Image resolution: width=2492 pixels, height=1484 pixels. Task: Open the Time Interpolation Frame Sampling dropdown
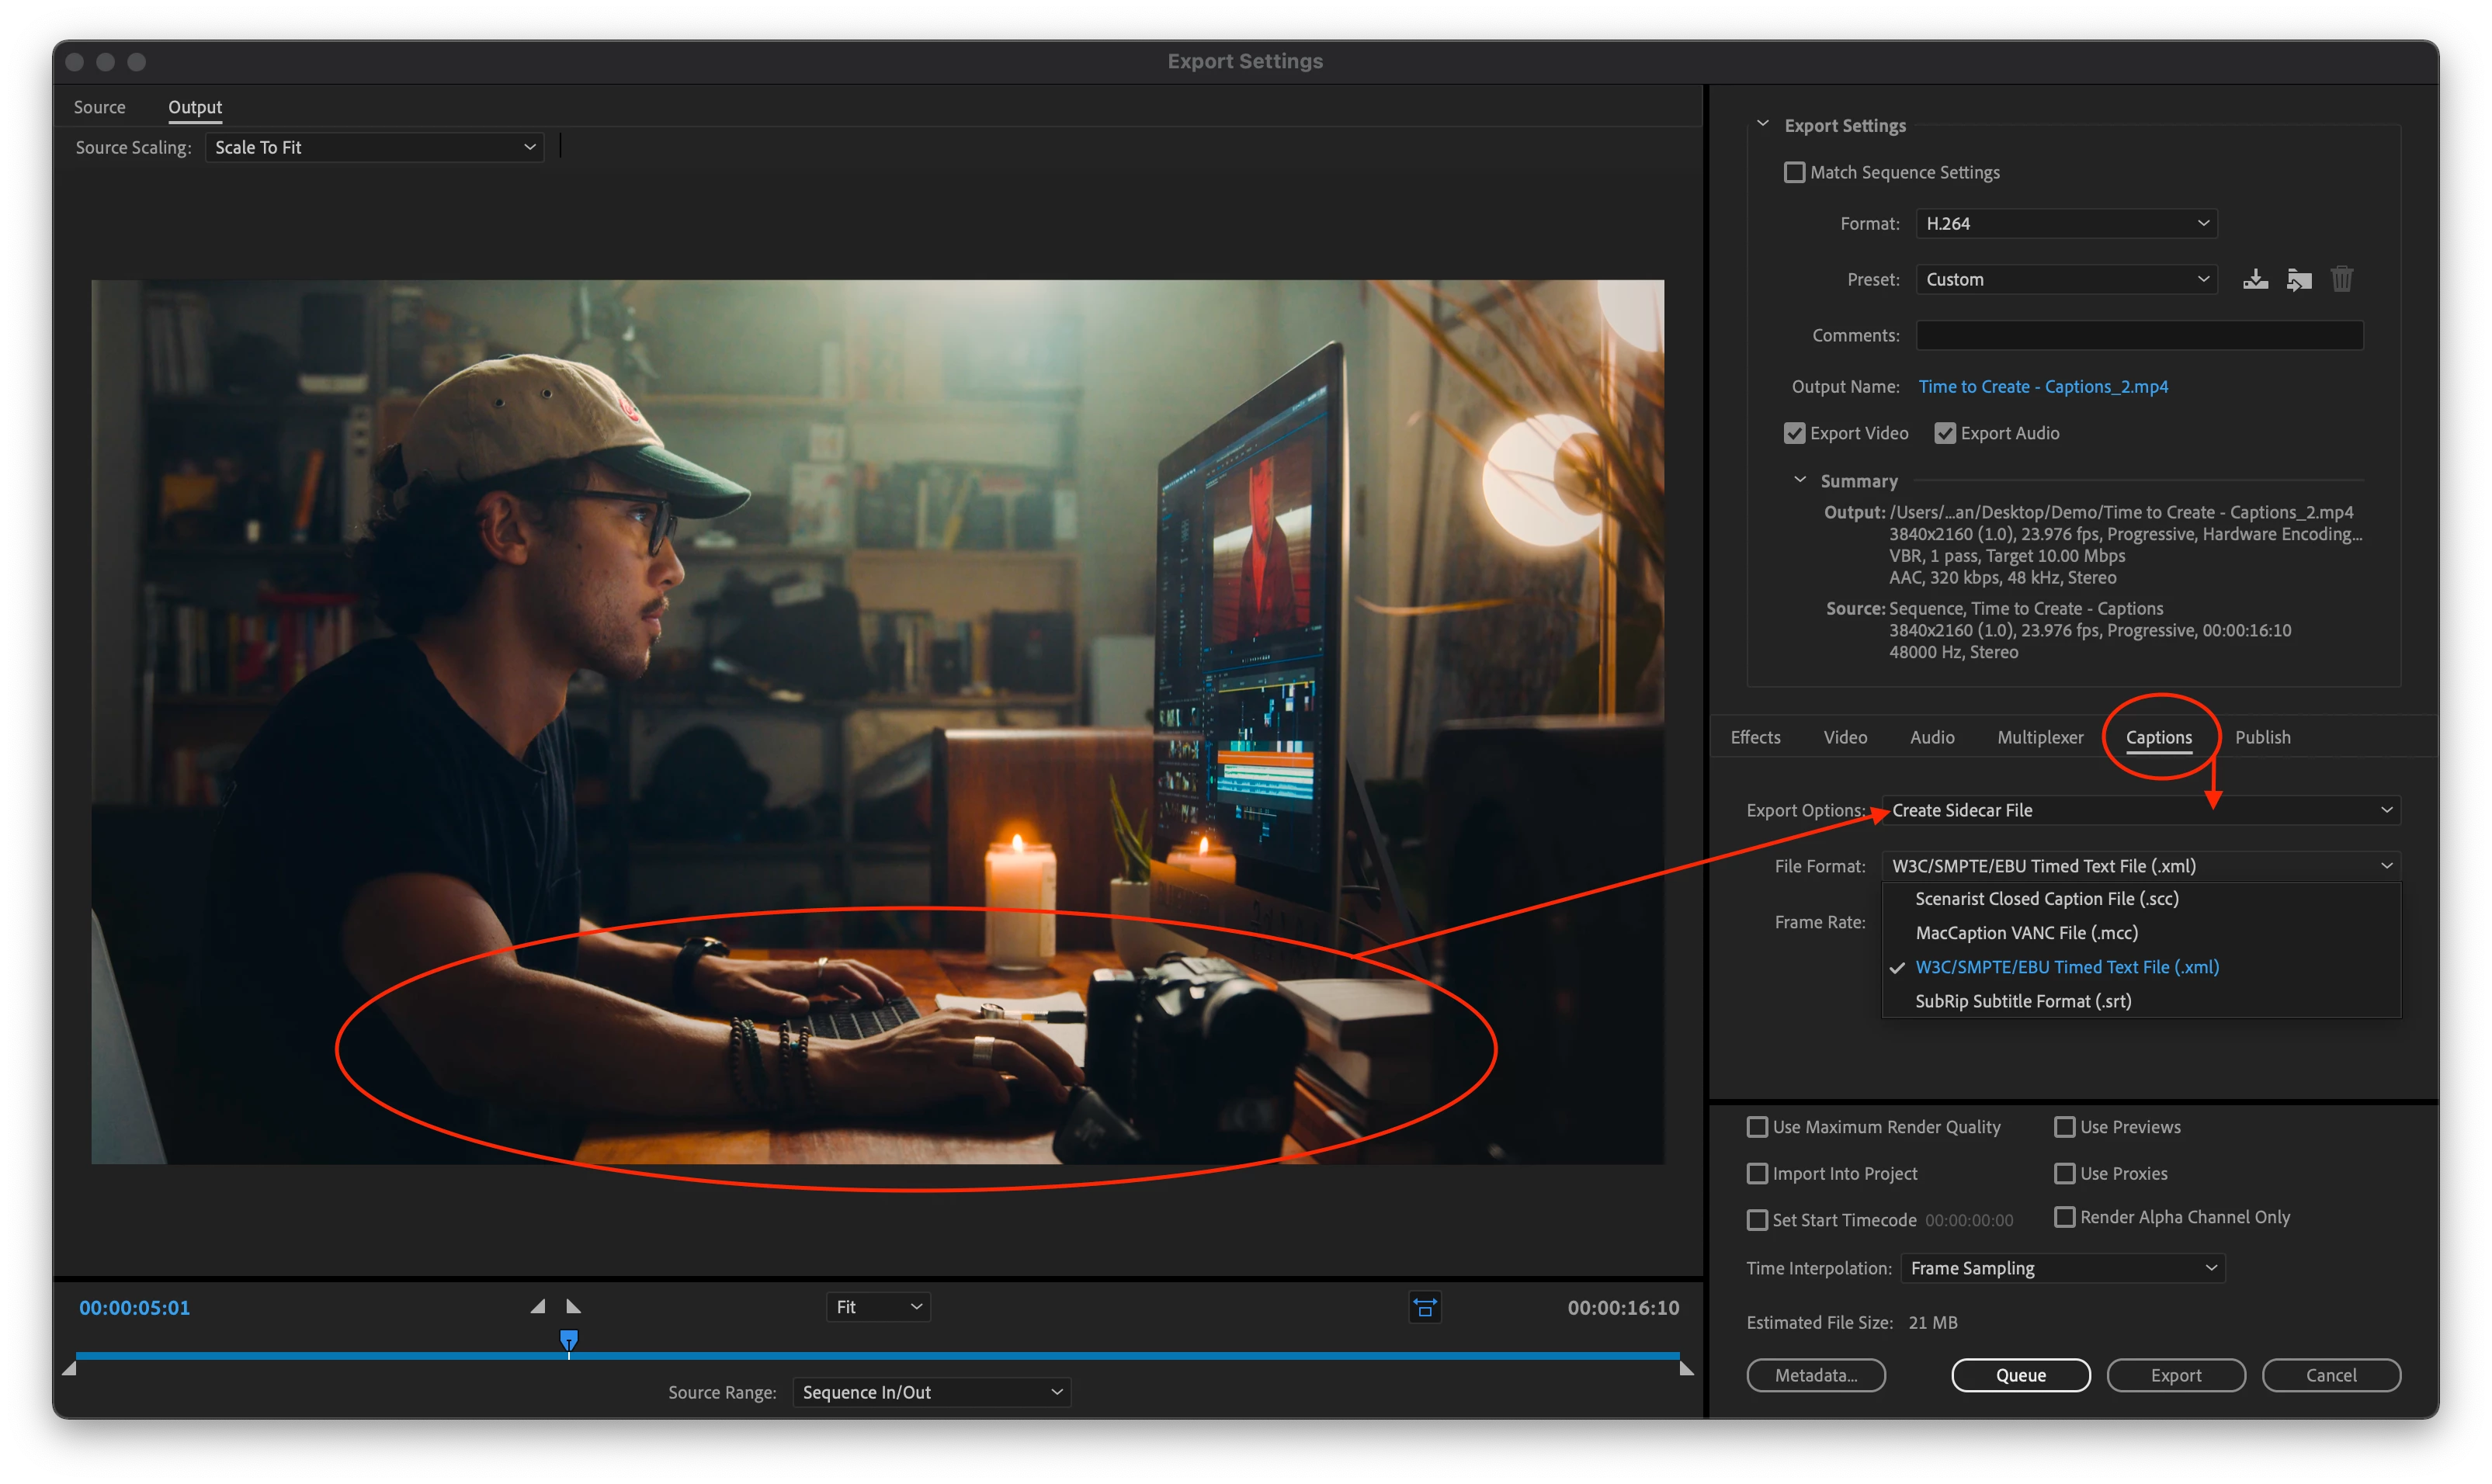[x=2062, y=1268]
